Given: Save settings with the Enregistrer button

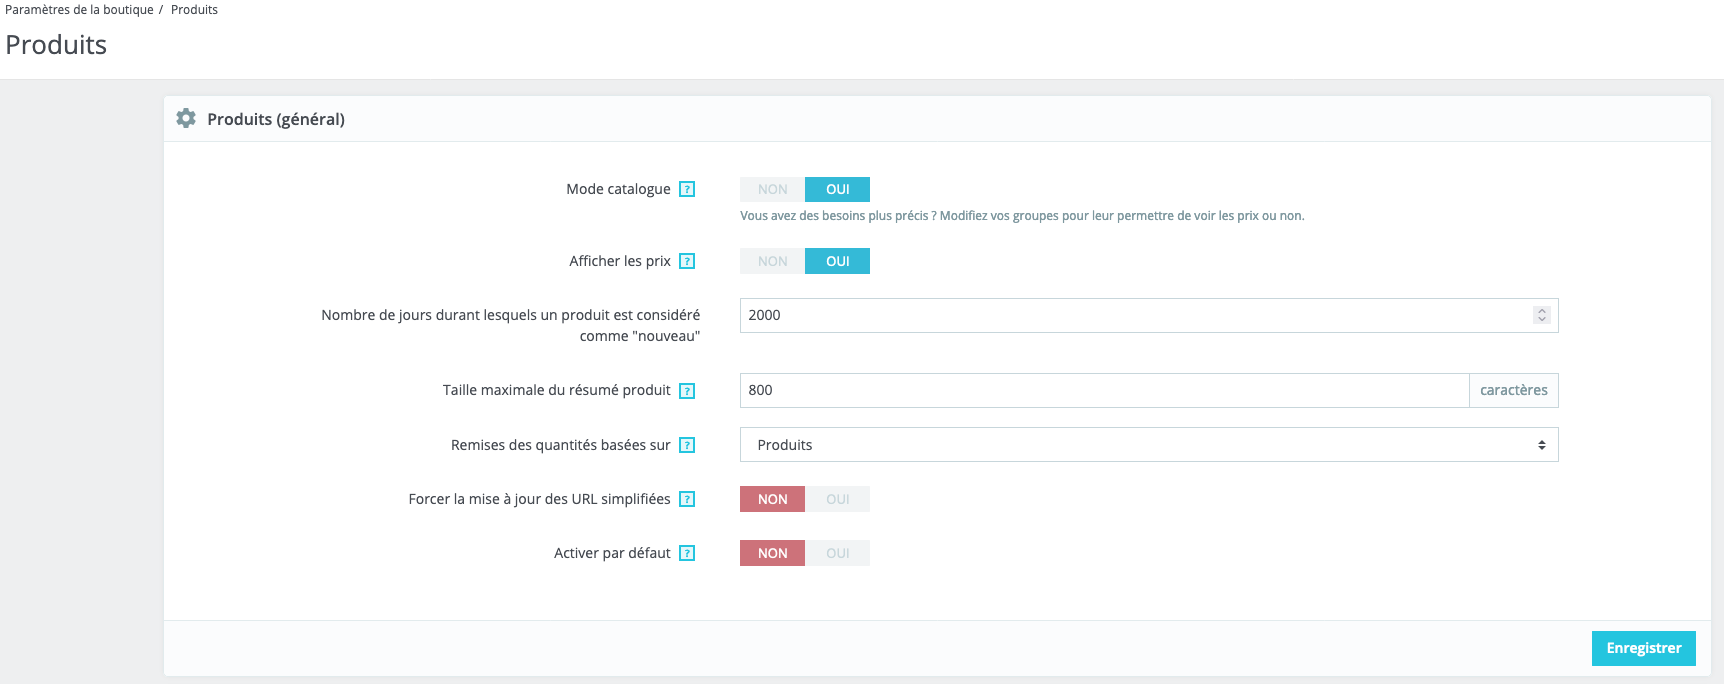Looking at the screenshot, I should [x=1643, y=648].
